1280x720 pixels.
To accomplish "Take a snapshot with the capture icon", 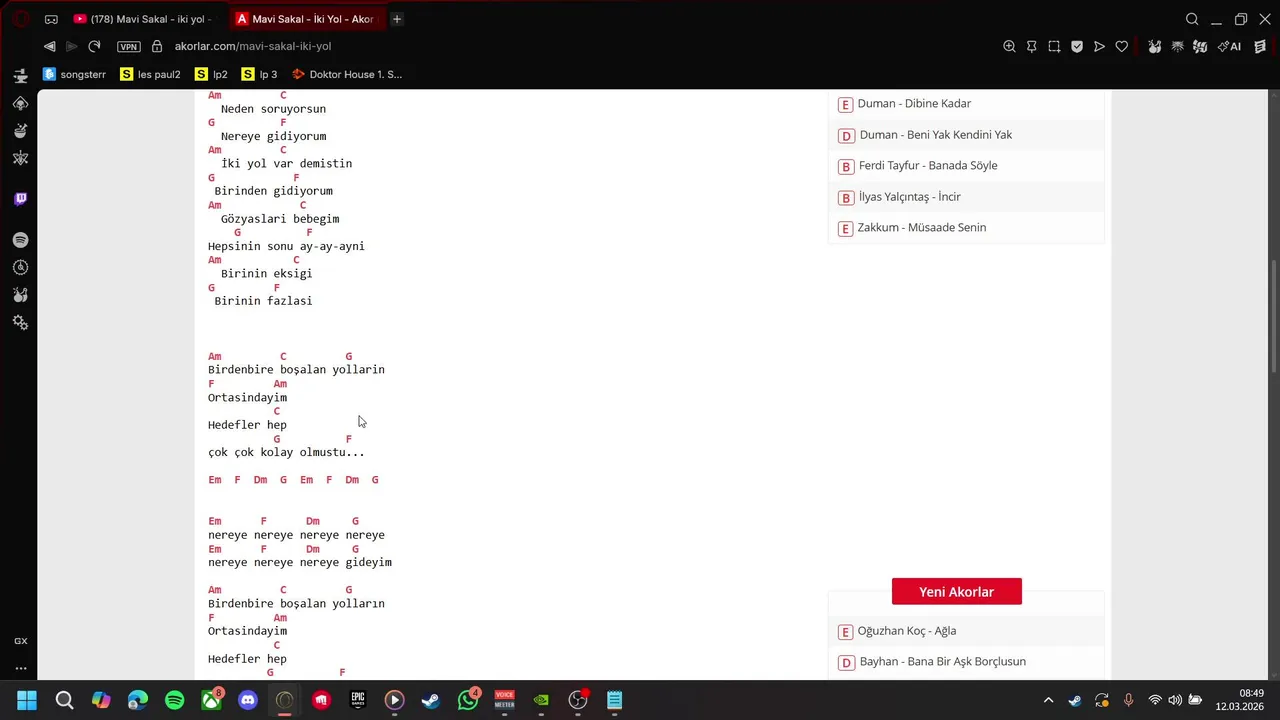I will [1054, 46].
